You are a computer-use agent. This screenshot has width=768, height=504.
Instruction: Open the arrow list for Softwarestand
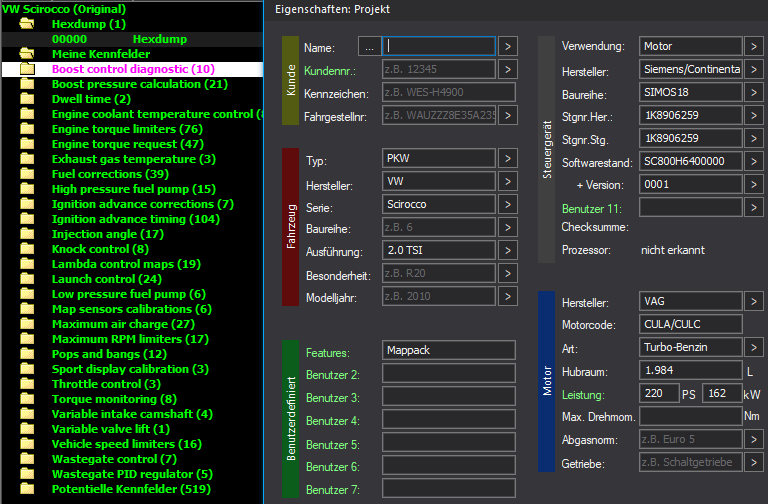pos(754,162)
